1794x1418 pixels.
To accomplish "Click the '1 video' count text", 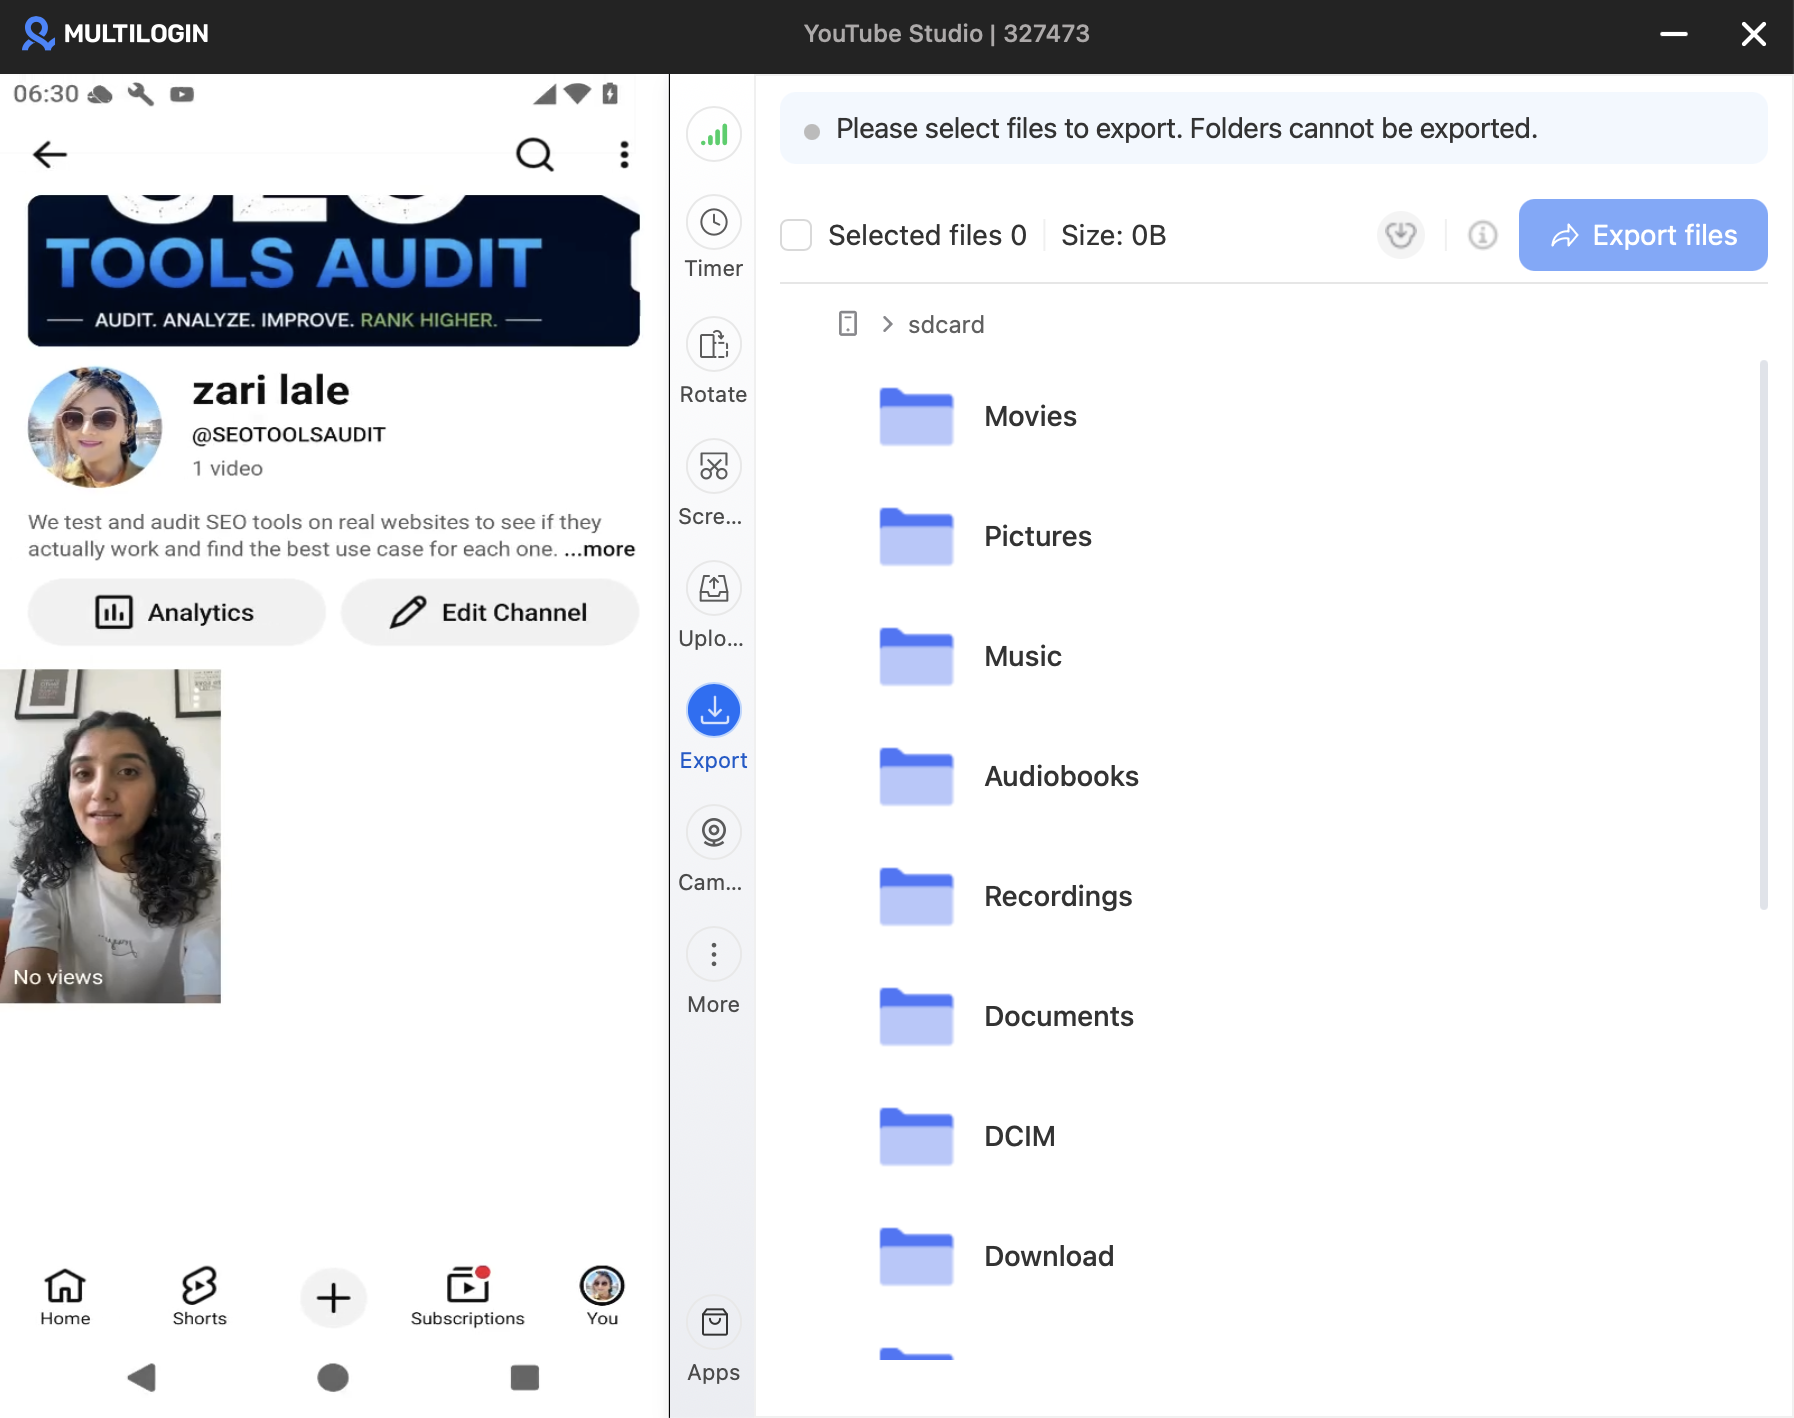I will [228, 468].
